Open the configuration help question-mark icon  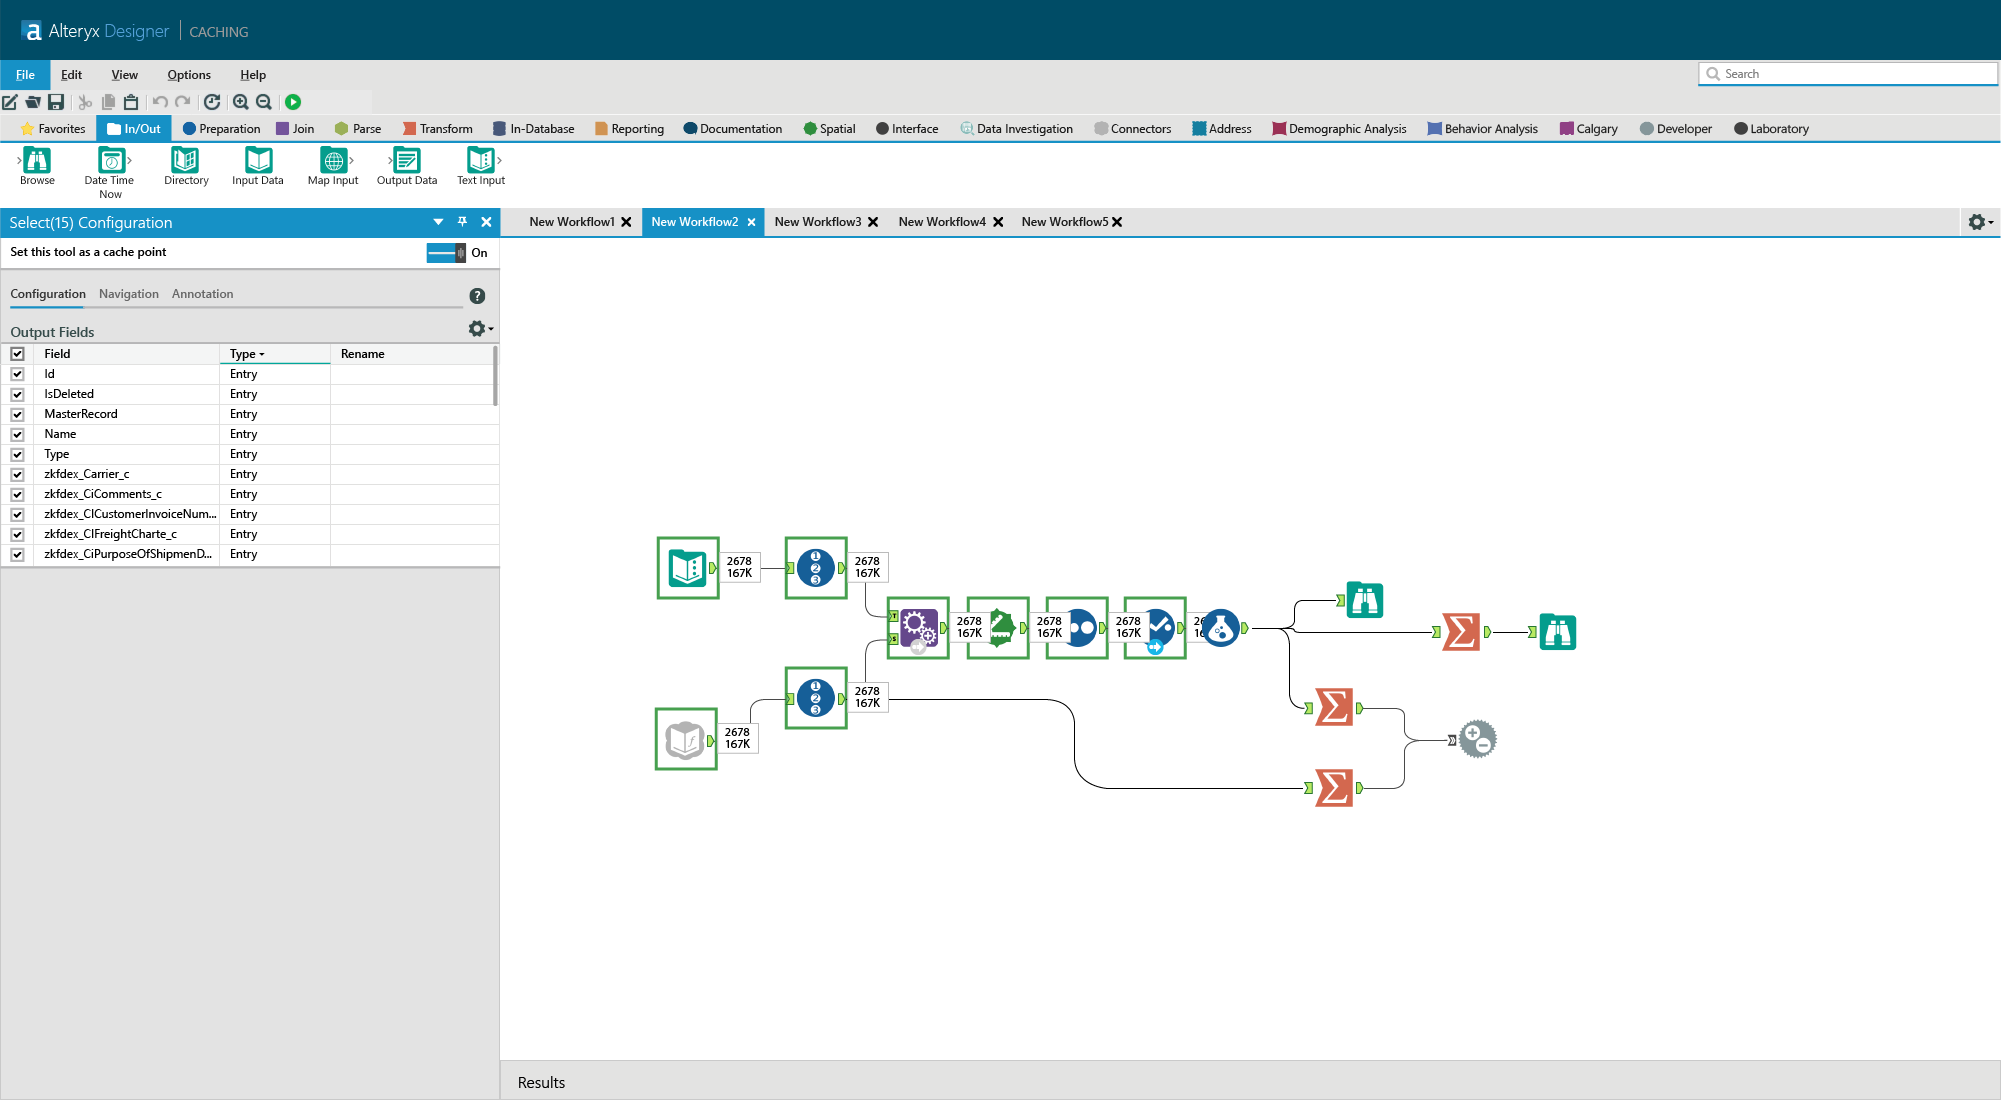477,296
